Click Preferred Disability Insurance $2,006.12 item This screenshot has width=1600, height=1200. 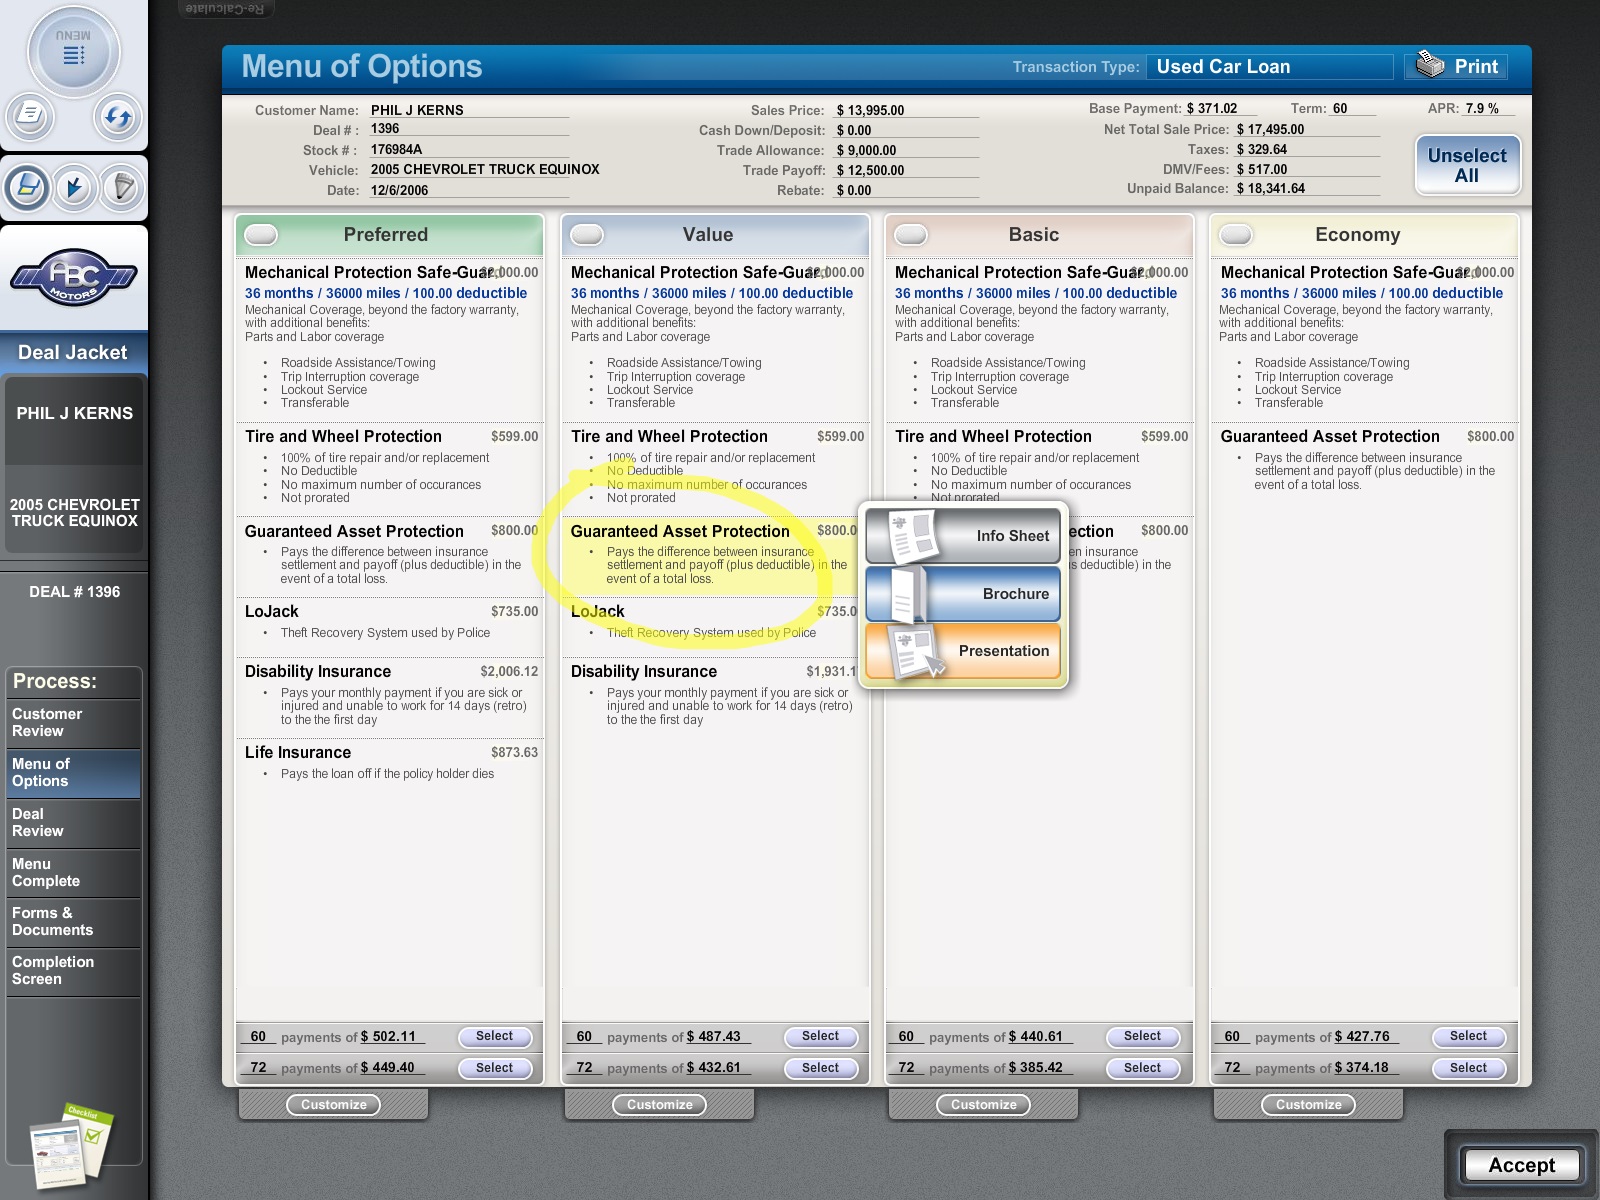pyautogui.click(x=391, y=698)
